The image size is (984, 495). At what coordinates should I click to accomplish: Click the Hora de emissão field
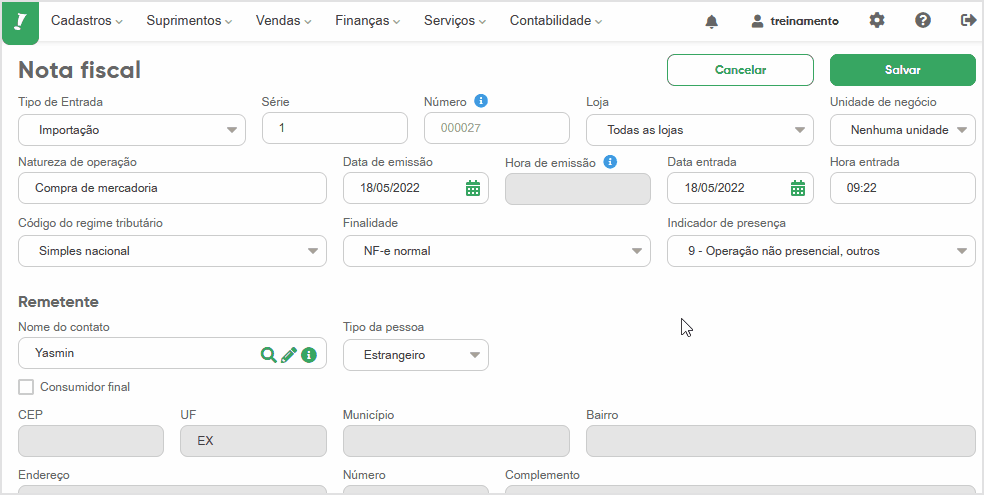[x=578, y=188]
